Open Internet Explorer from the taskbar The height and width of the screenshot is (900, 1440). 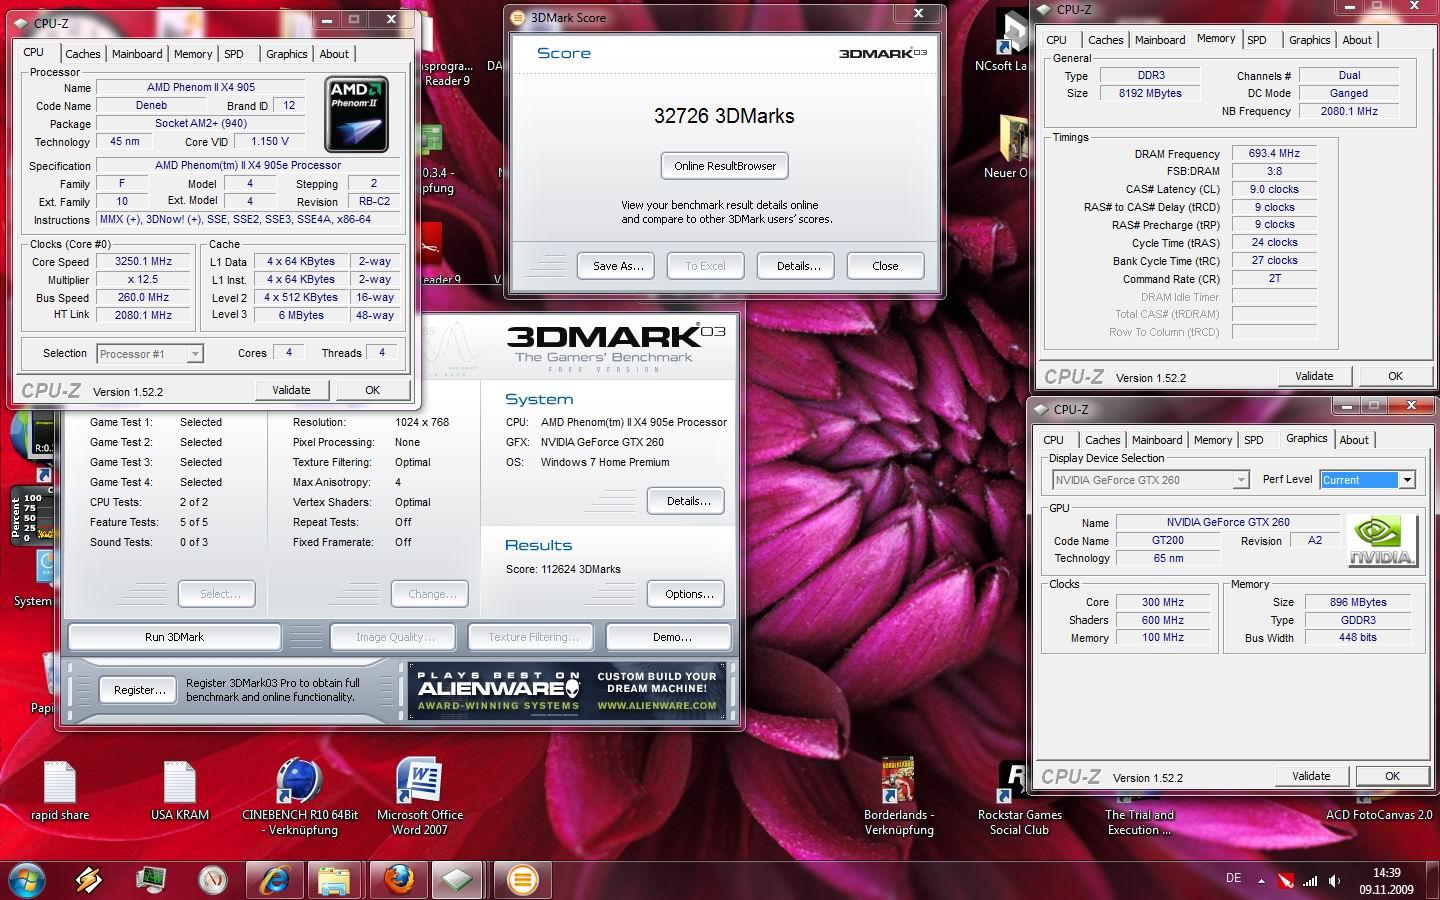(273, 879)
